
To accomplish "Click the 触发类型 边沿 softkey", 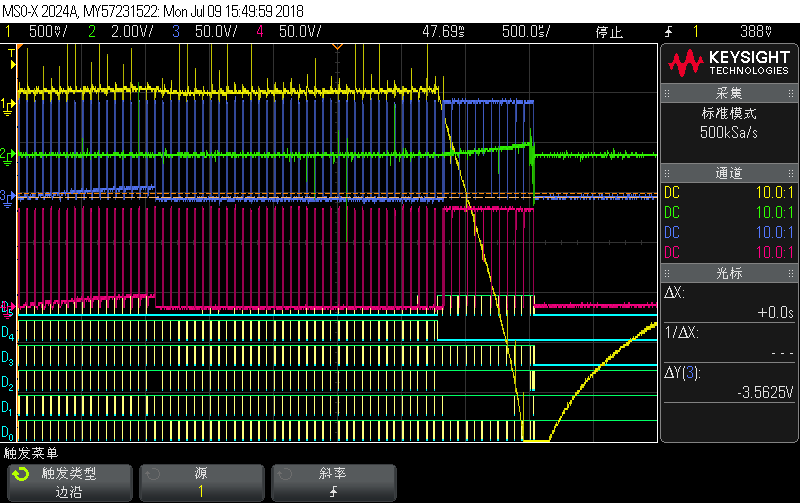I will click(70, 483).
